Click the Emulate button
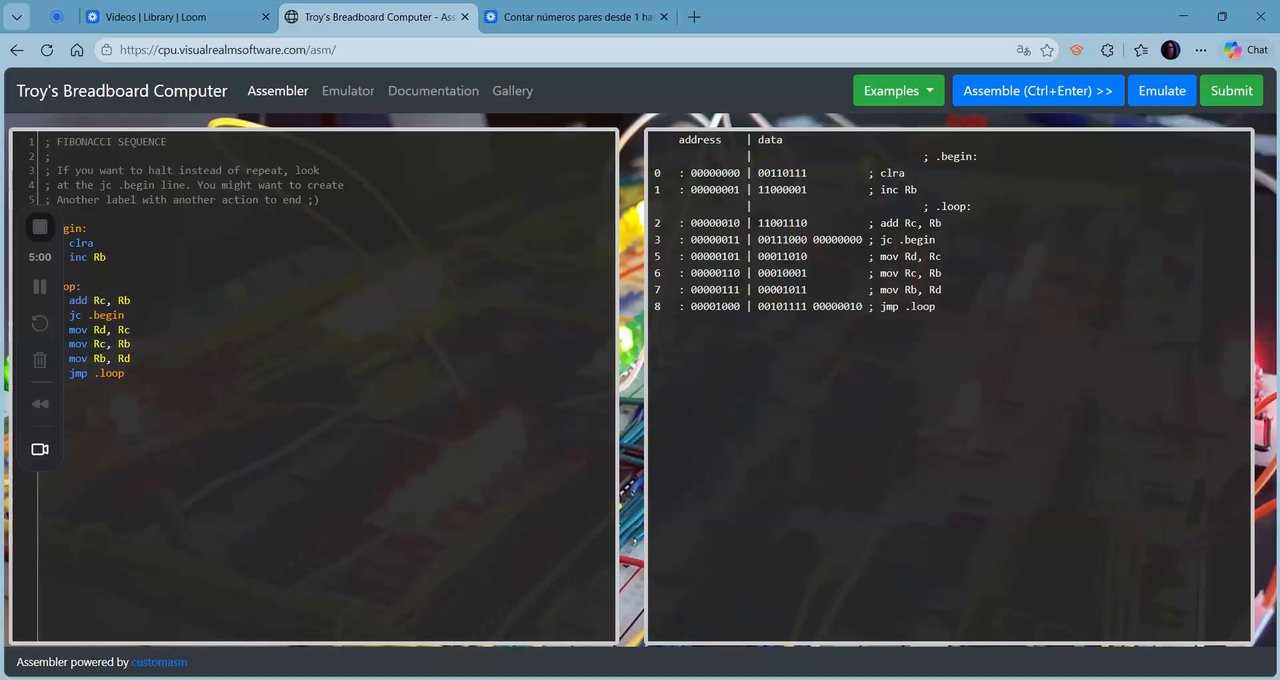This screenshot has width=1280, height=680. [1162, 91]
